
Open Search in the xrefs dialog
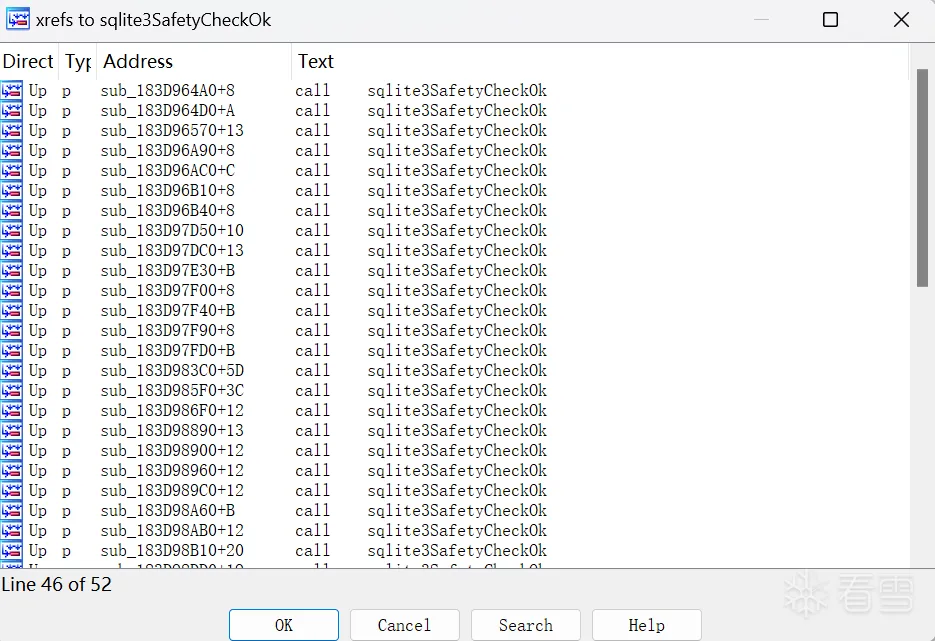525,625
